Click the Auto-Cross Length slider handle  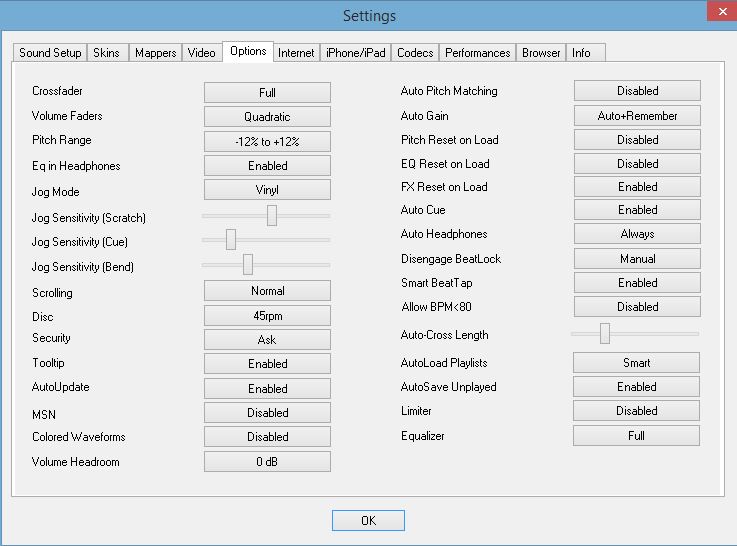point(605,334)
